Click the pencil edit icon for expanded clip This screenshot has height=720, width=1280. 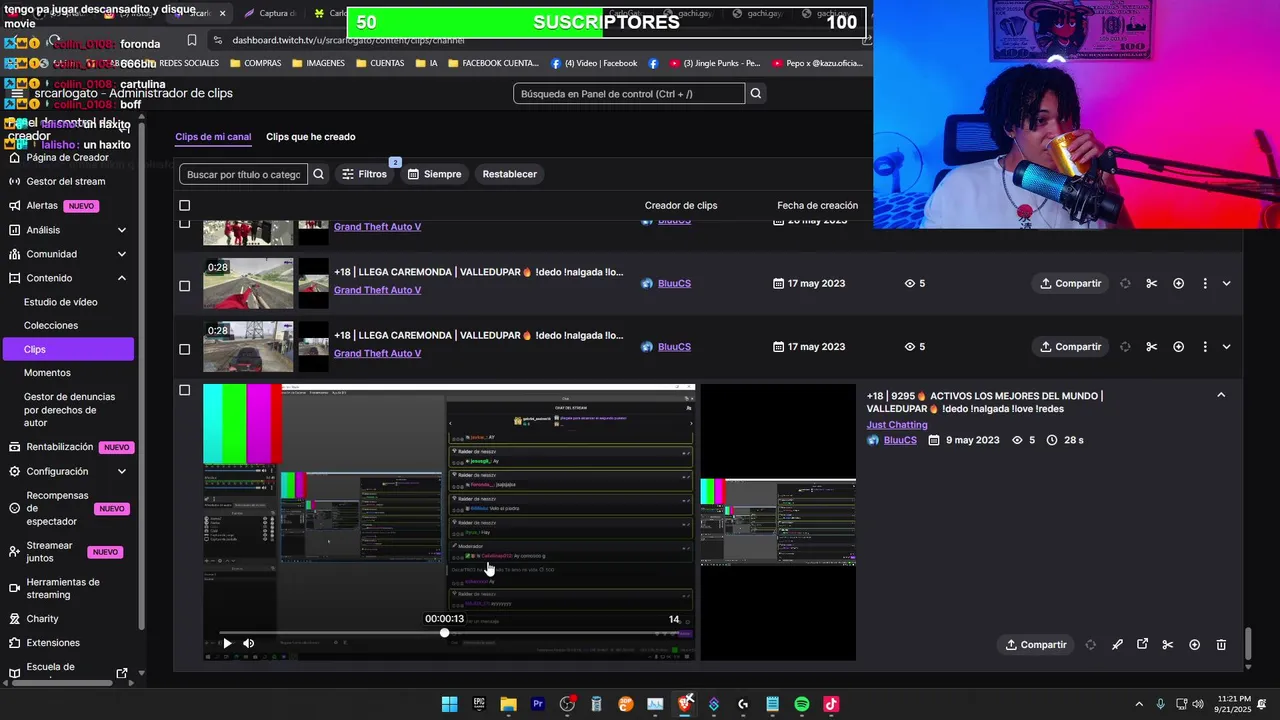point(1117,645)
